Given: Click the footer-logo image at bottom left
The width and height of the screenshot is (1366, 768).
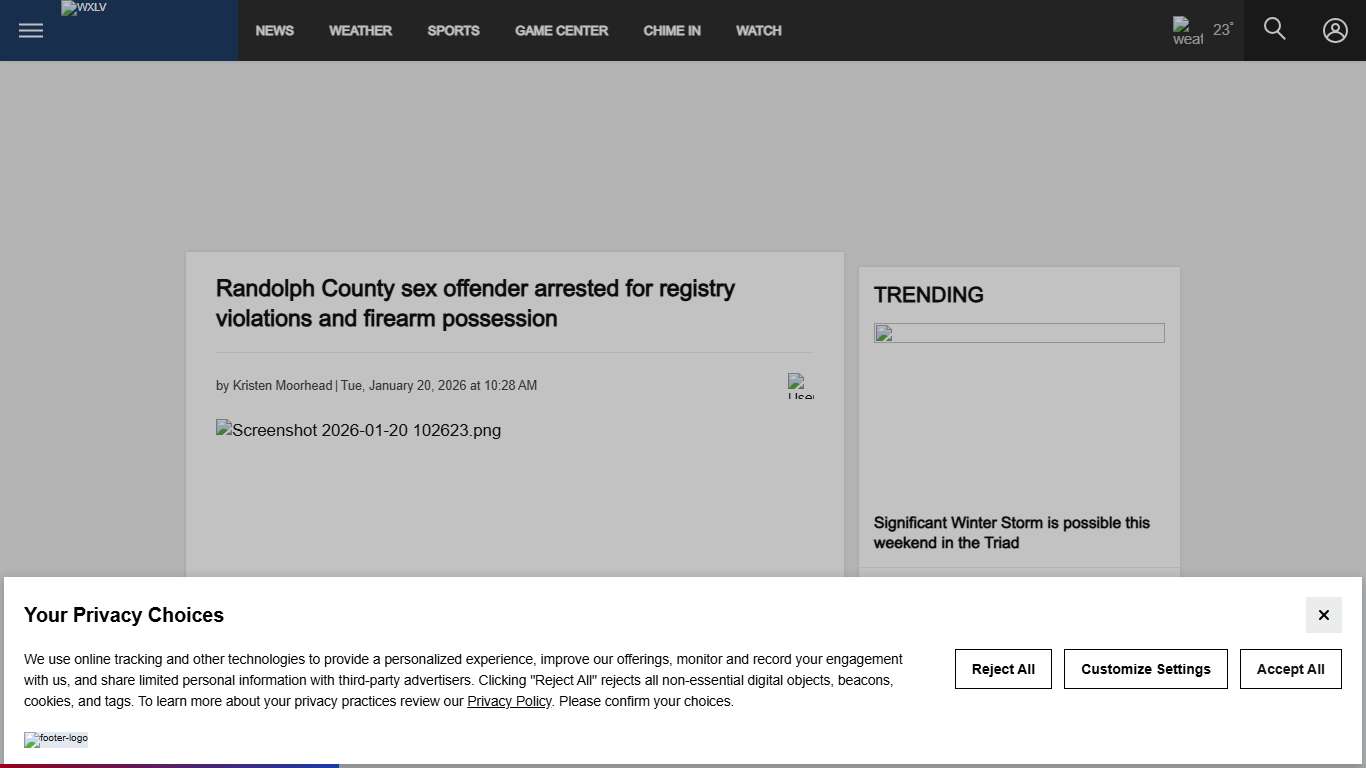Looking at the screenshot, I should click(x=56, y=740).
